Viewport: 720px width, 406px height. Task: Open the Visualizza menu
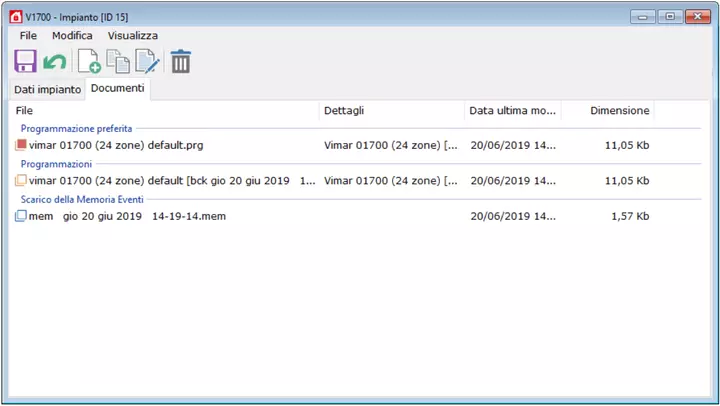133,35
